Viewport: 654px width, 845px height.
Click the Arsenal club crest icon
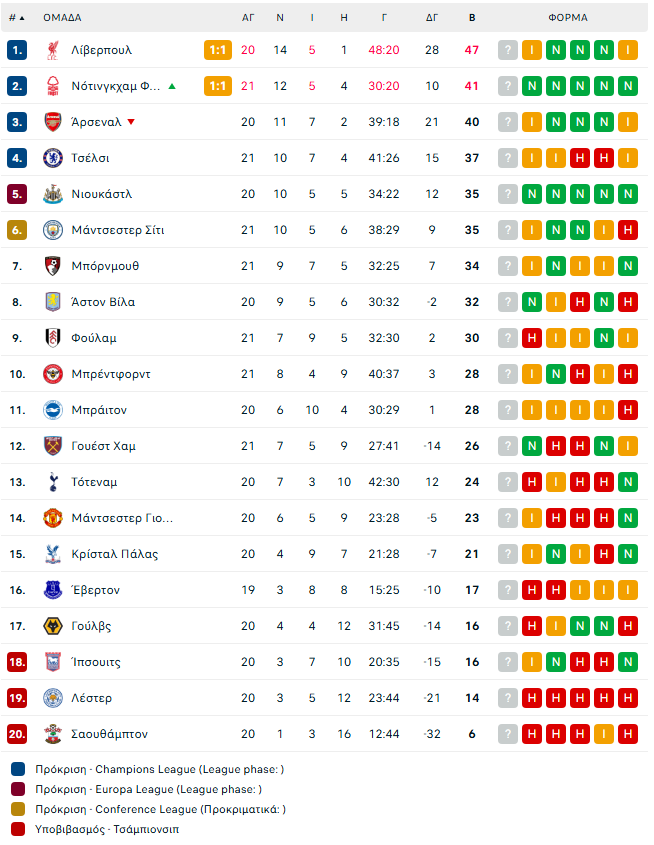click(53, 122)
